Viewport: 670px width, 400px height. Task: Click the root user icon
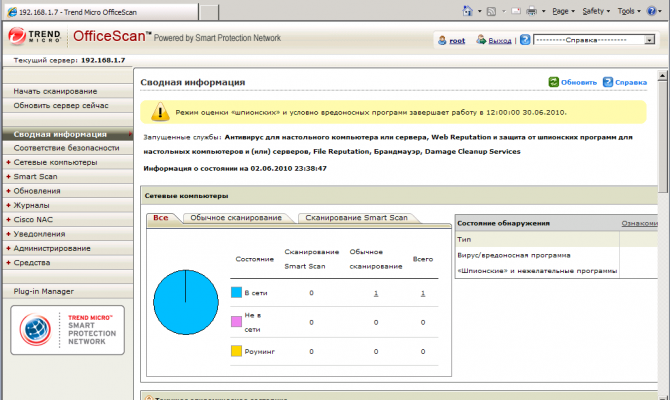coord(442,41)
